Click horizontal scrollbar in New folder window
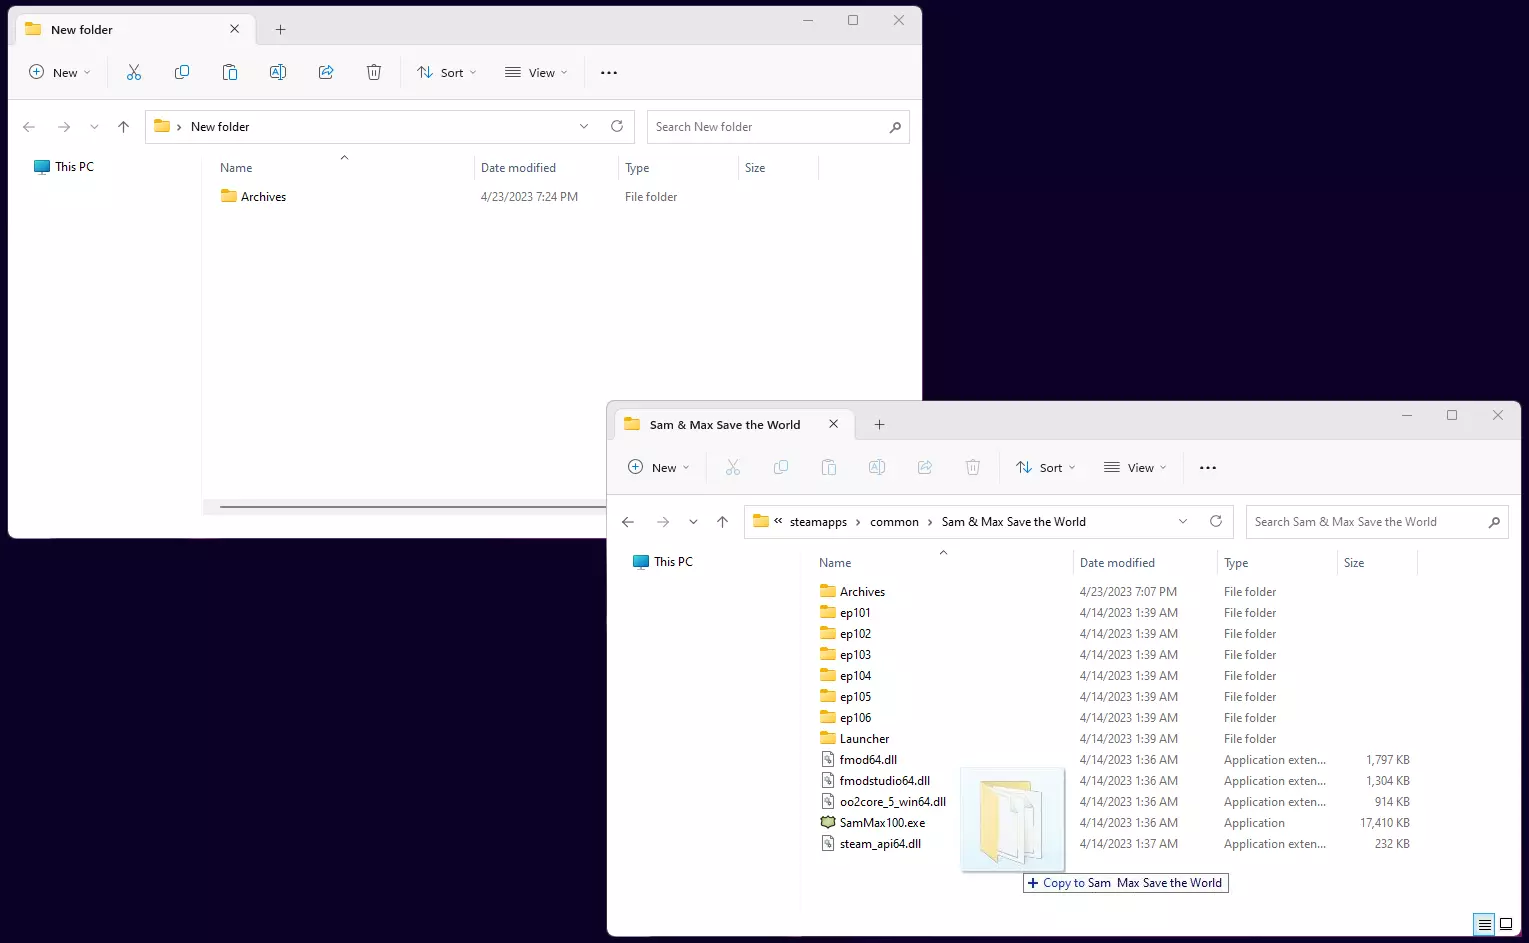This screenshot has width=1529, height=943. tap(412, 507)
